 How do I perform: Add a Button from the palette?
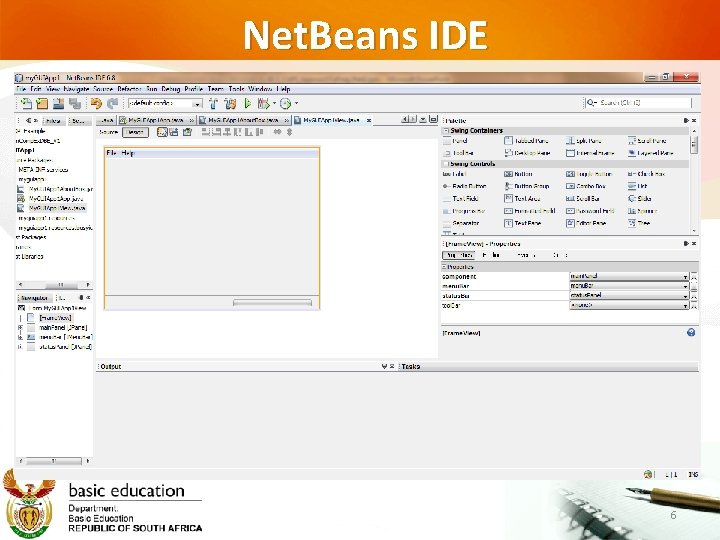point(518,174)
